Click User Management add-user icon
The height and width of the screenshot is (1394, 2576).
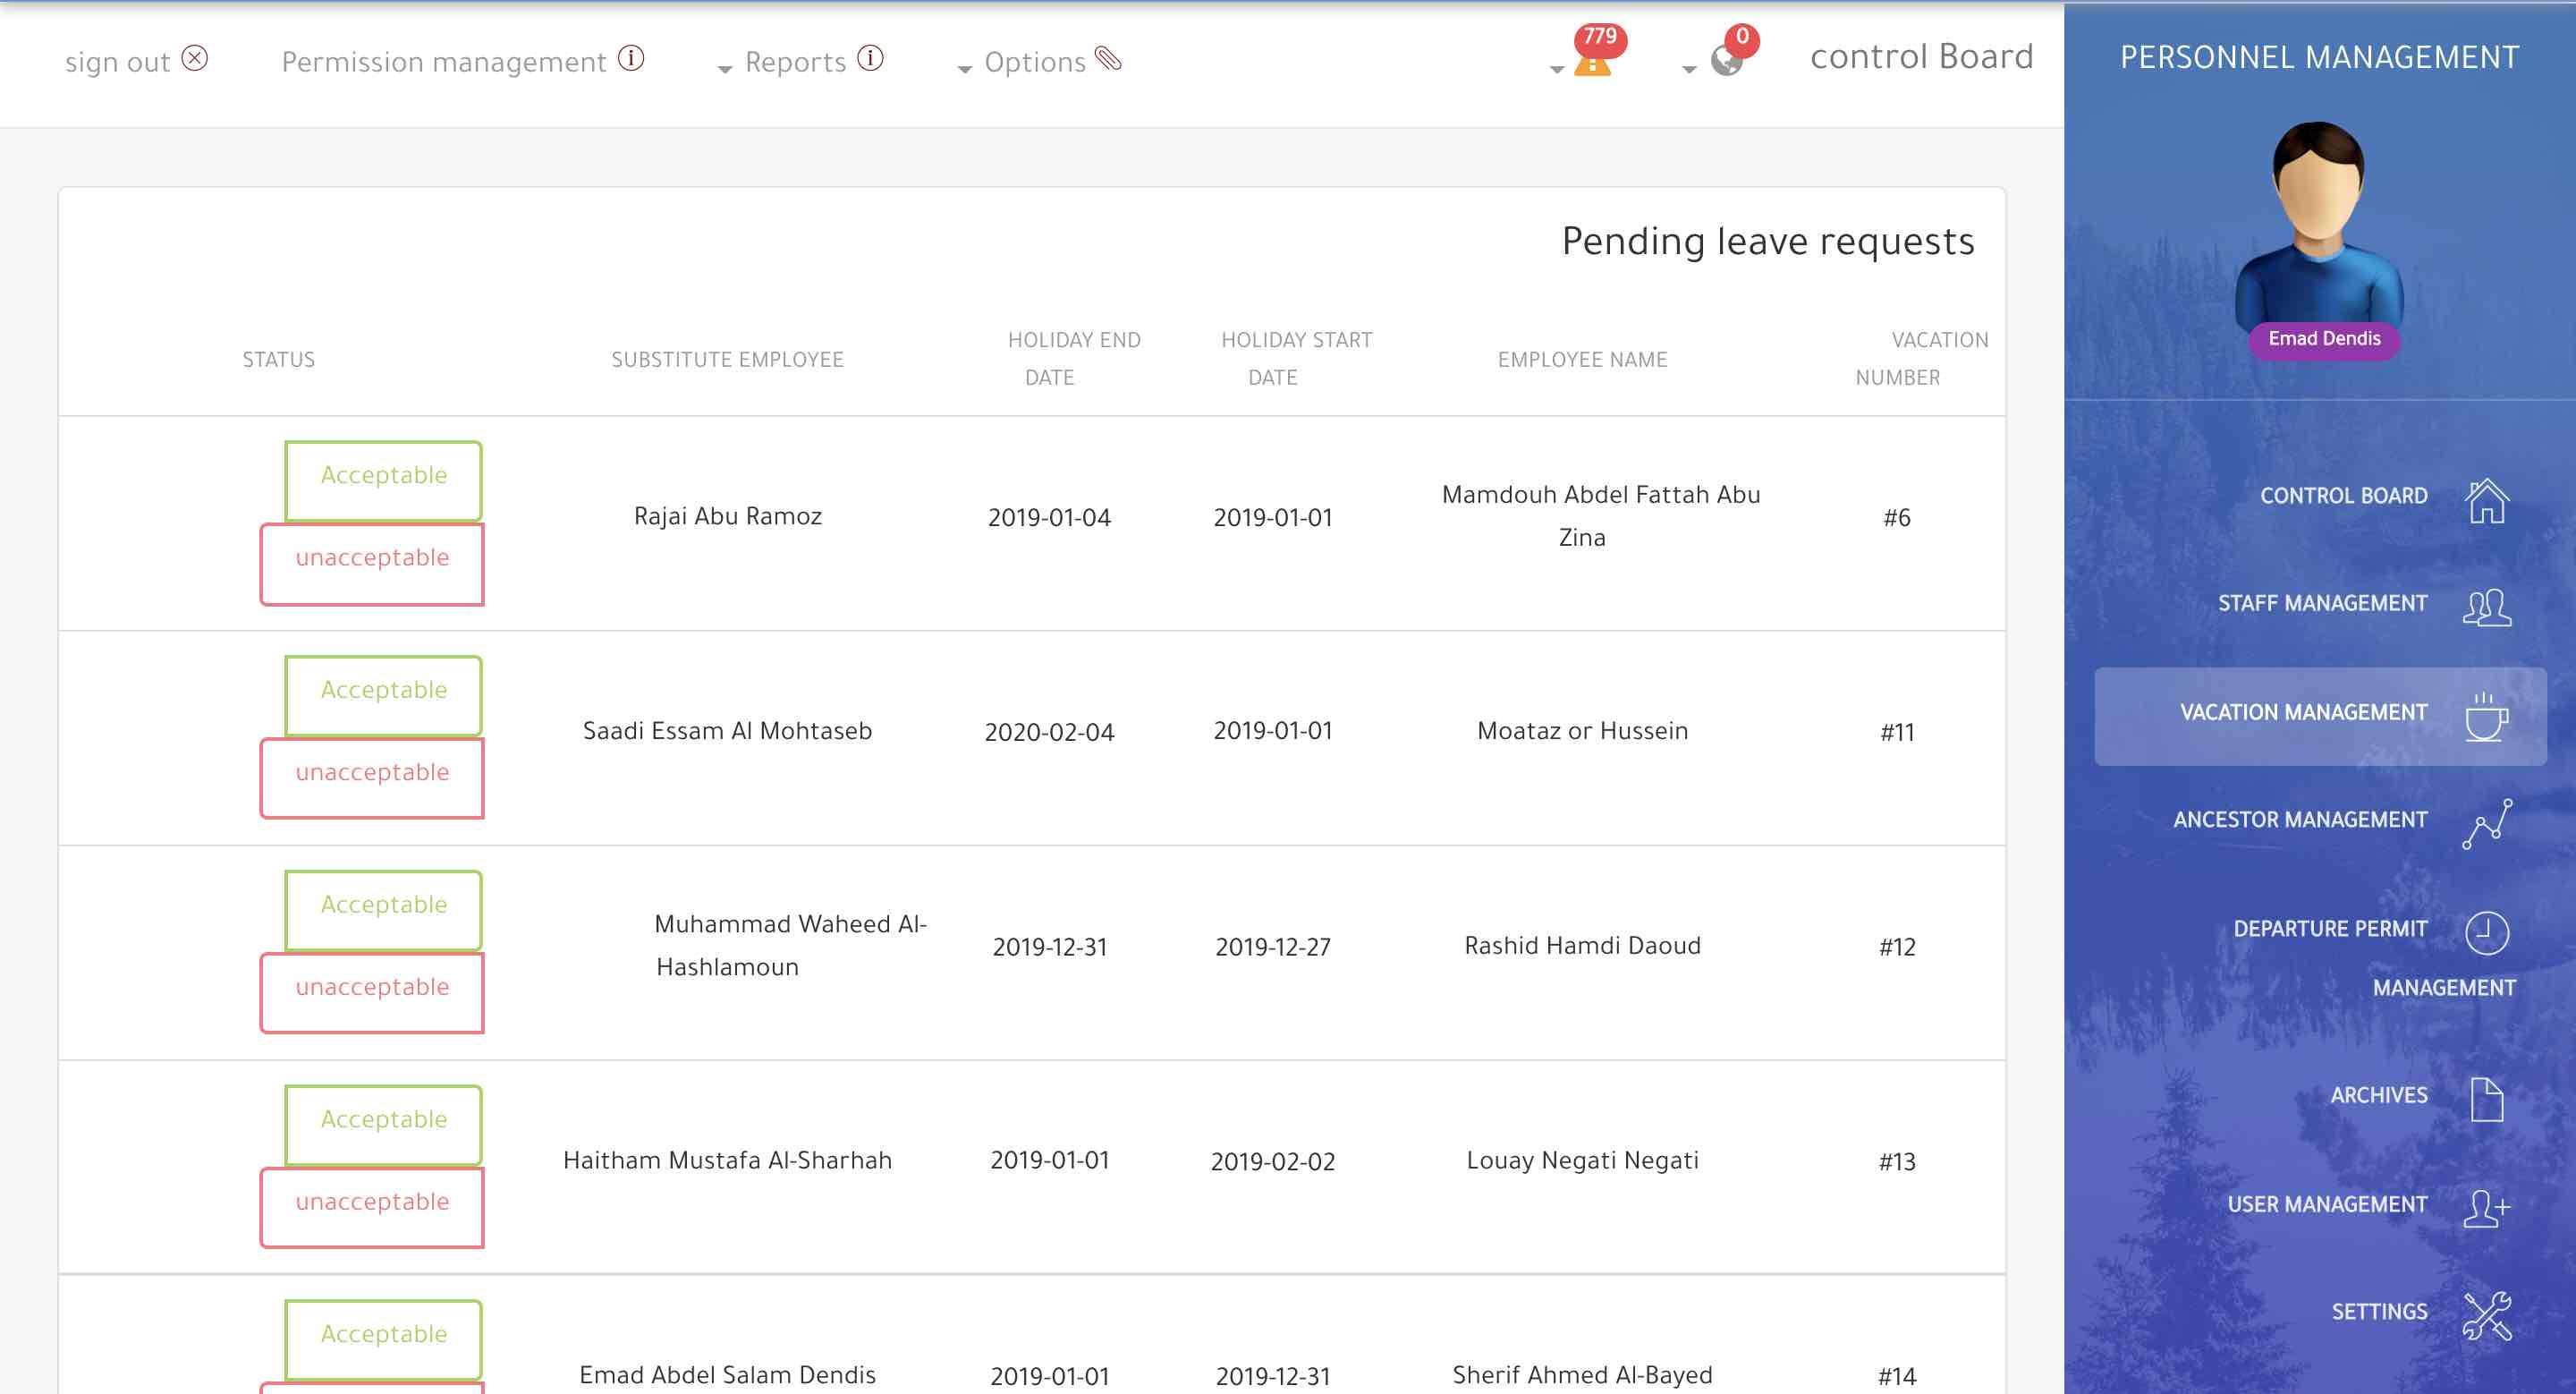[2486, 1207]
